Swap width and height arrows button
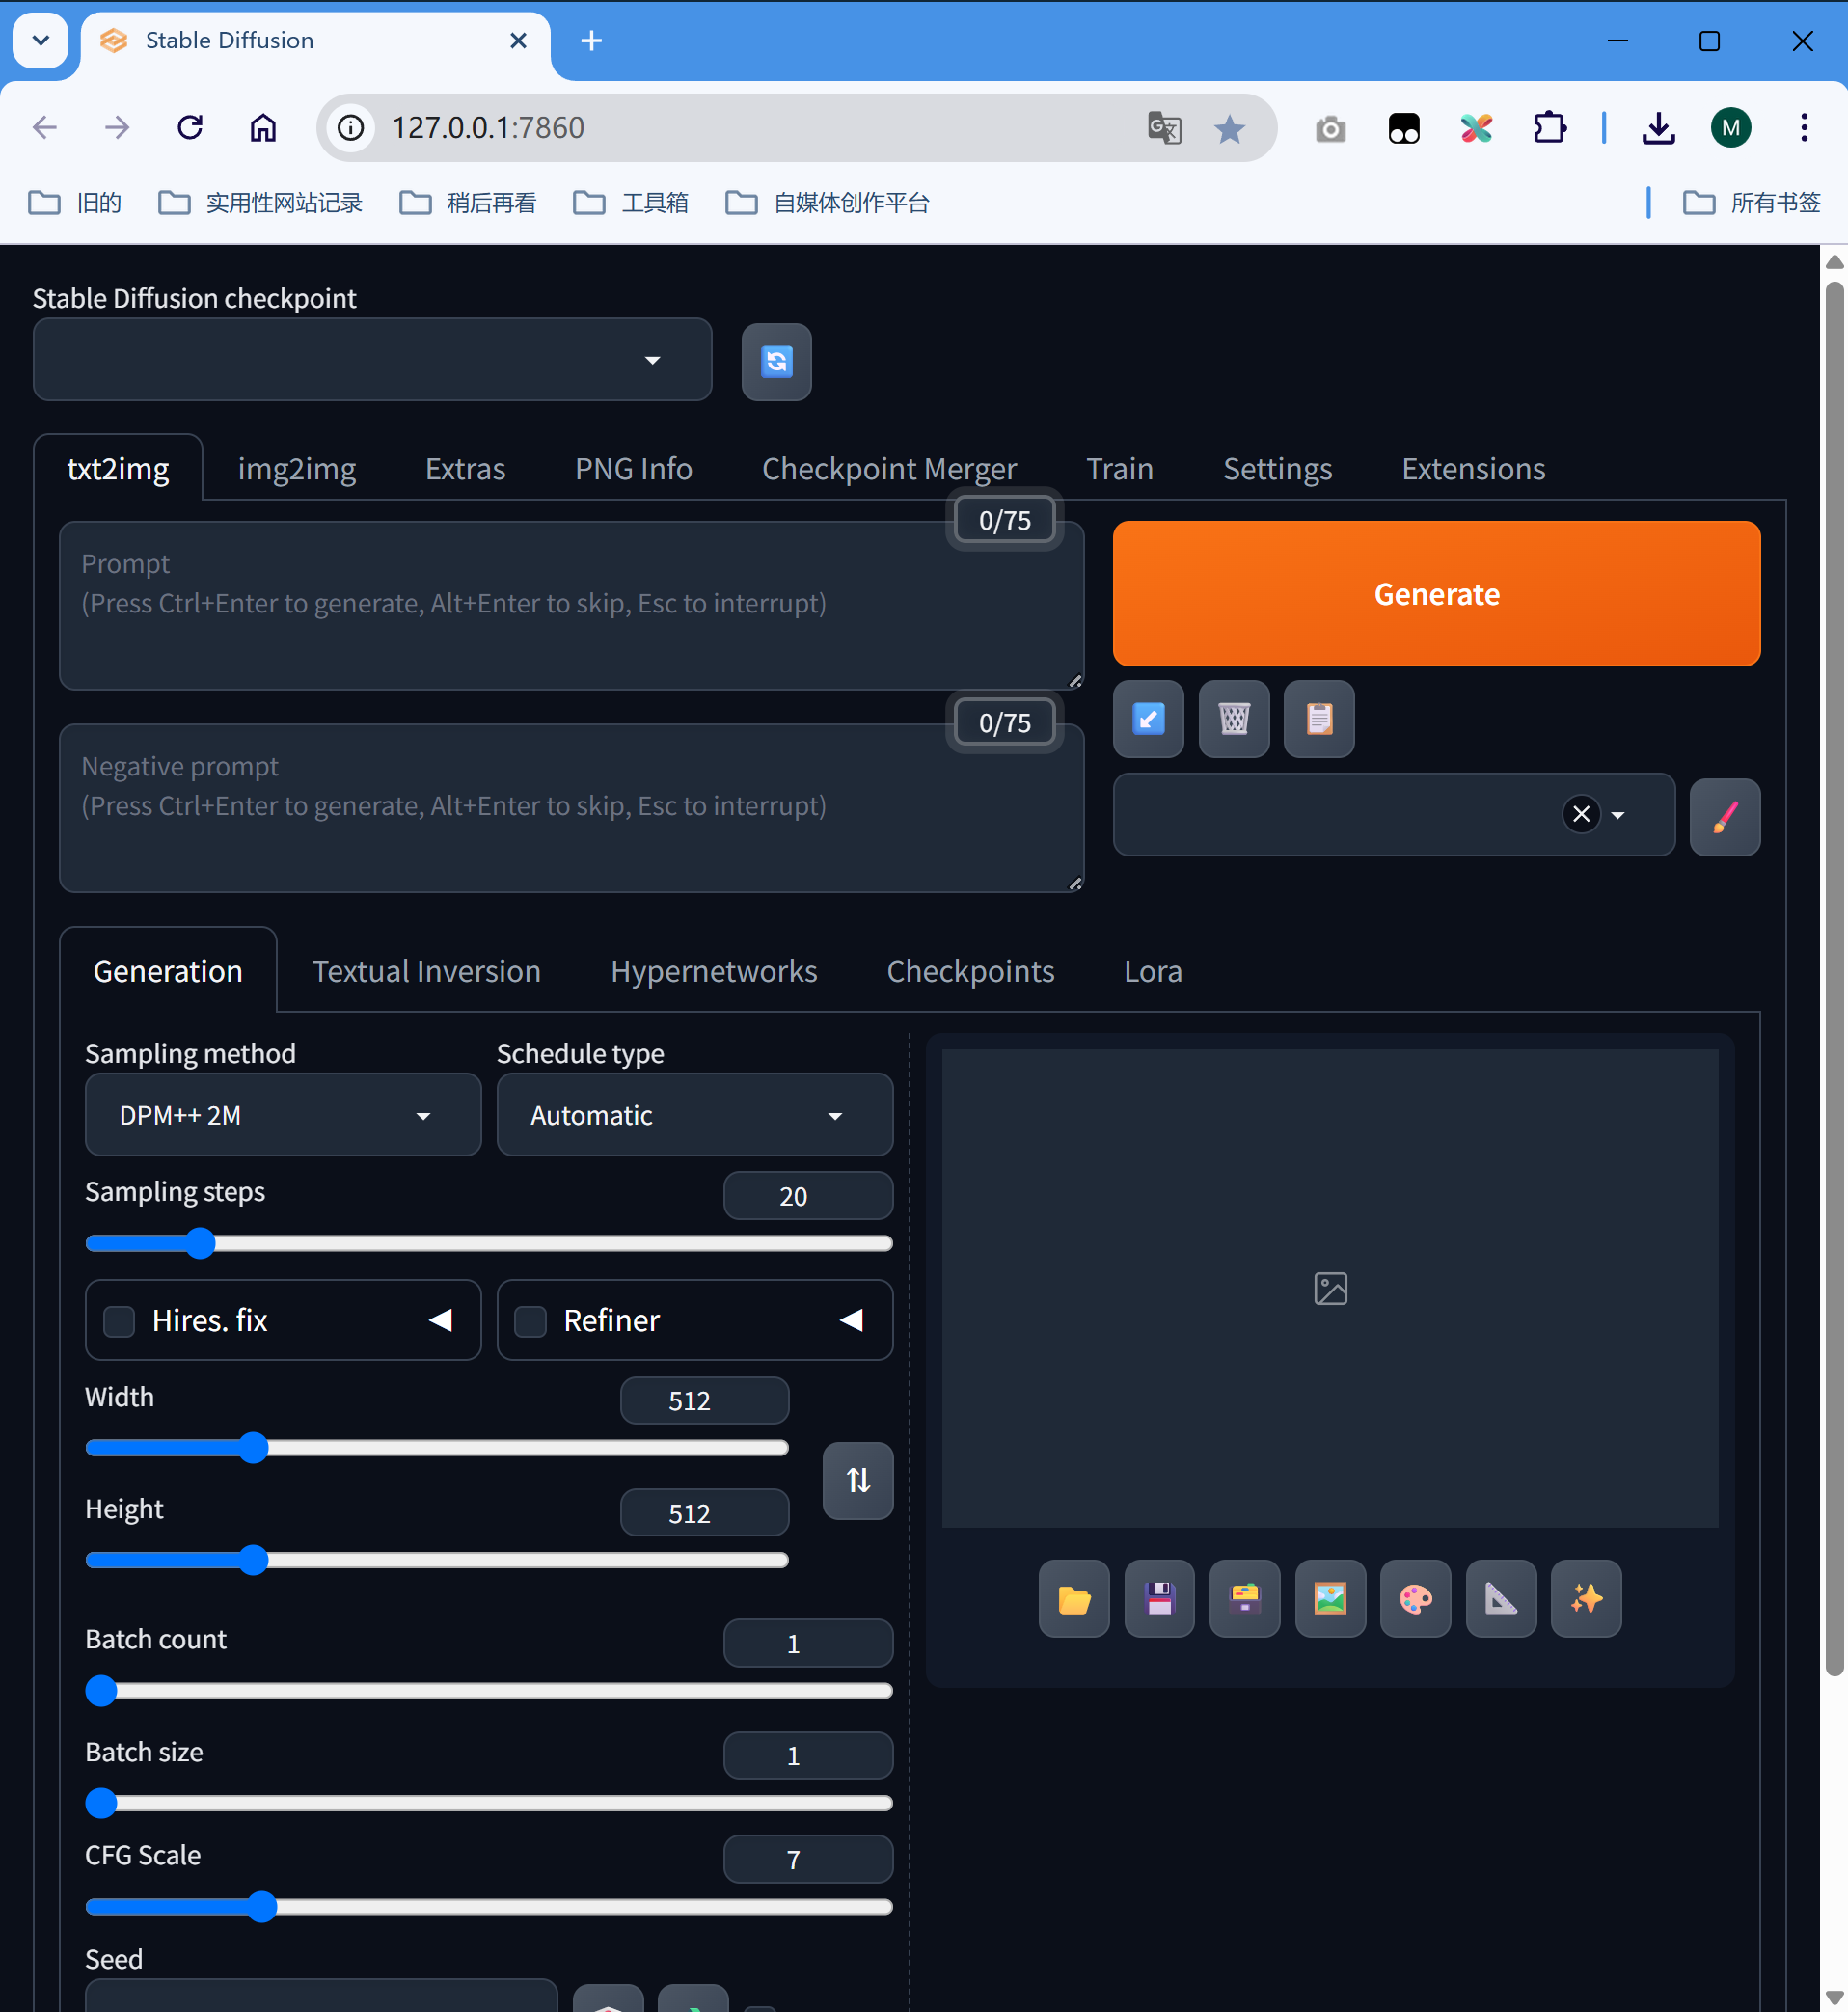The image size is (1848, 2012). (x=858, y=1480)
